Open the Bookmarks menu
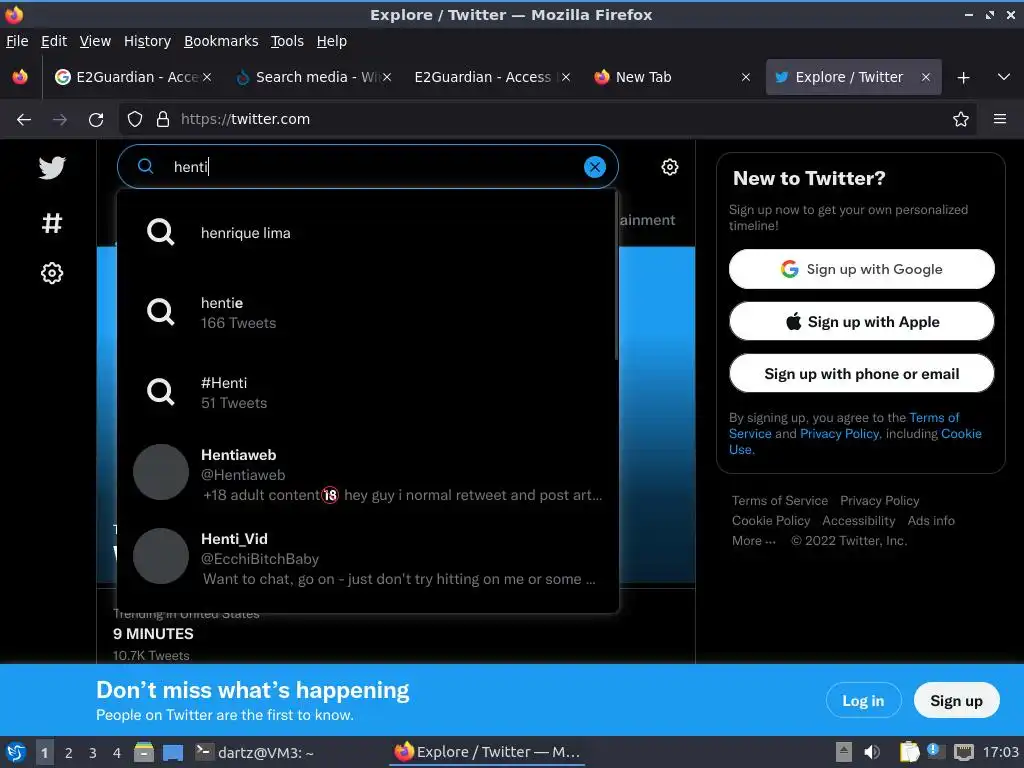Screen dimensions: 1024x768 point(221,41)
